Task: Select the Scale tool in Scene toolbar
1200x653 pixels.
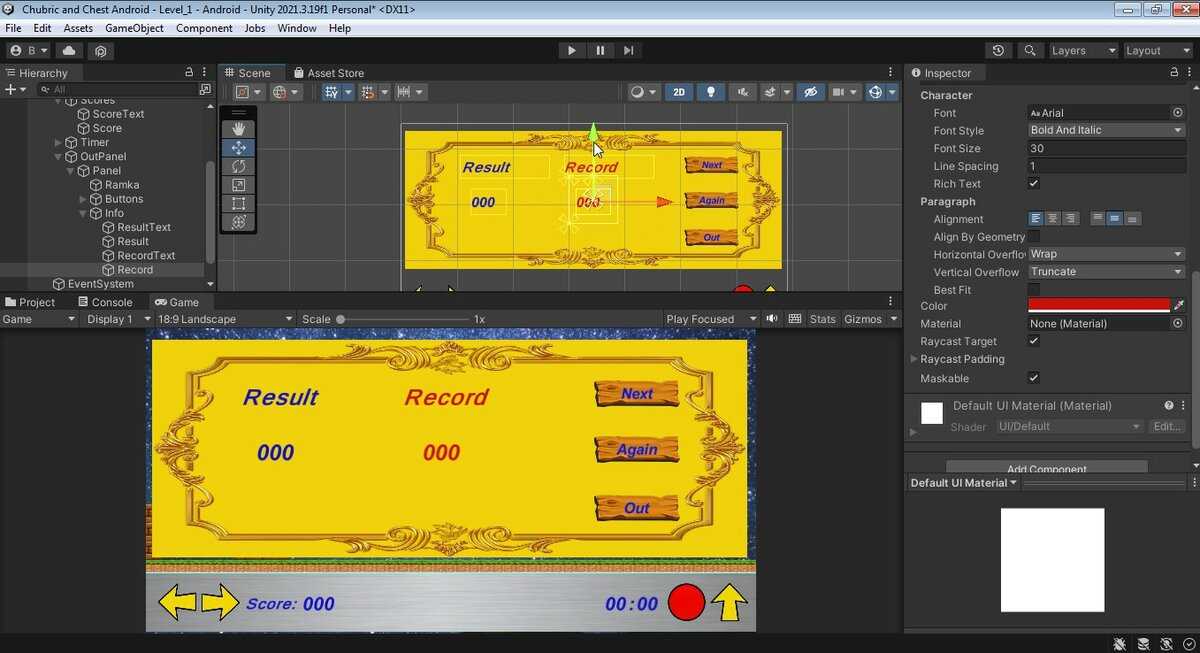Action: click(x=238, y=185)
